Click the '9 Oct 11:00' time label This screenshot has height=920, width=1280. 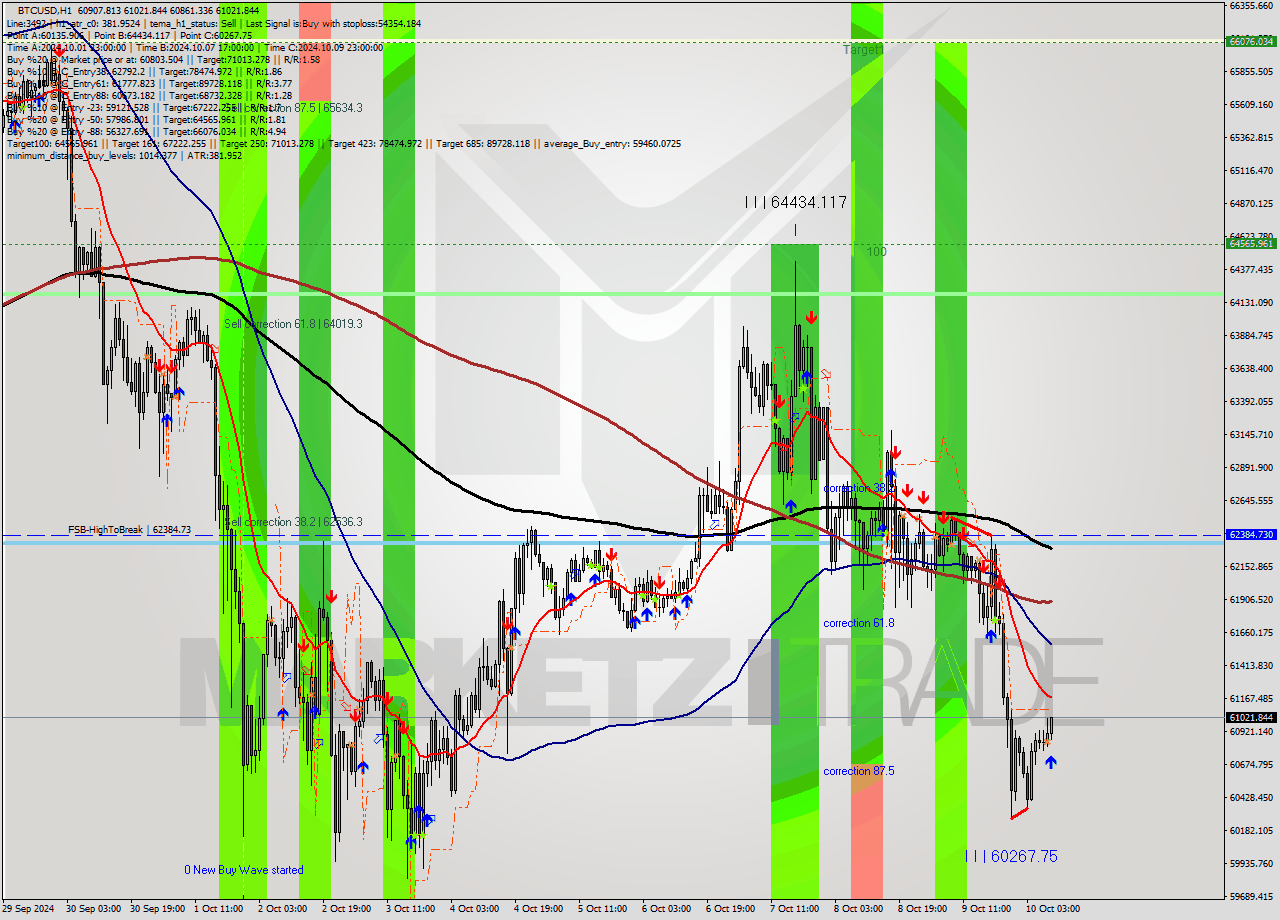click(986, 909)
